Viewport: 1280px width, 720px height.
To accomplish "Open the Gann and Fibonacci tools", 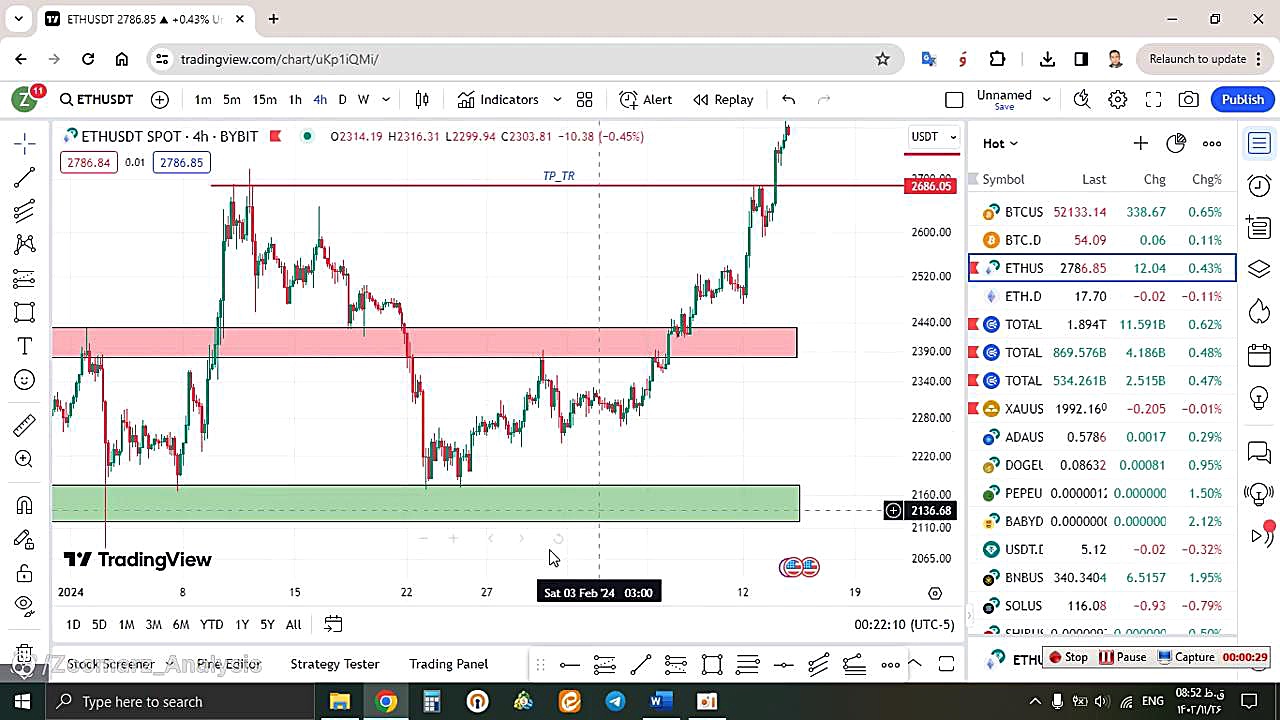I will coord(25,211).
